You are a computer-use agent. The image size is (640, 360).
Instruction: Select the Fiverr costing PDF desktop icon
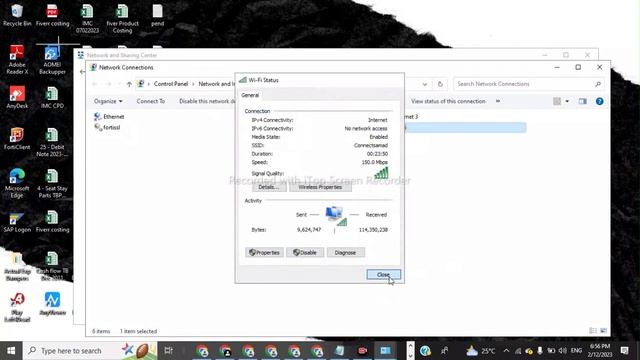pos(52,16)
